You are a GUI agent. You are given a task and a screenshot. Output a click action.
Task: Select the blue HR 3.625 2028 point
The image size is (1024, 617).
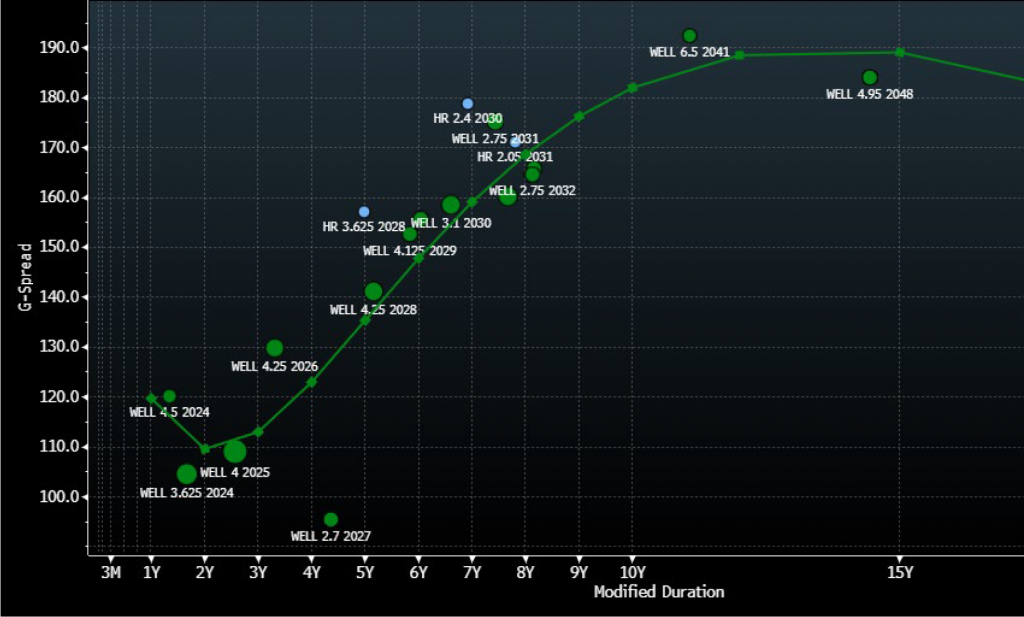pos(364,212)
